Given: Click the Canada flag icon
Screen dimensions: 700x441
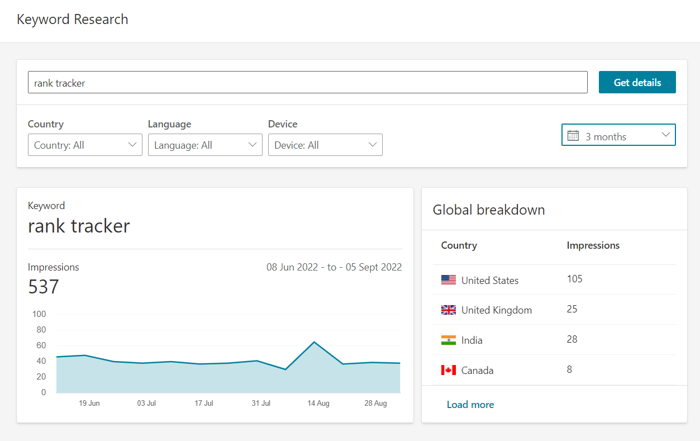Looking at the screenshot, I should pyautogui.click(x=448, y=370).
